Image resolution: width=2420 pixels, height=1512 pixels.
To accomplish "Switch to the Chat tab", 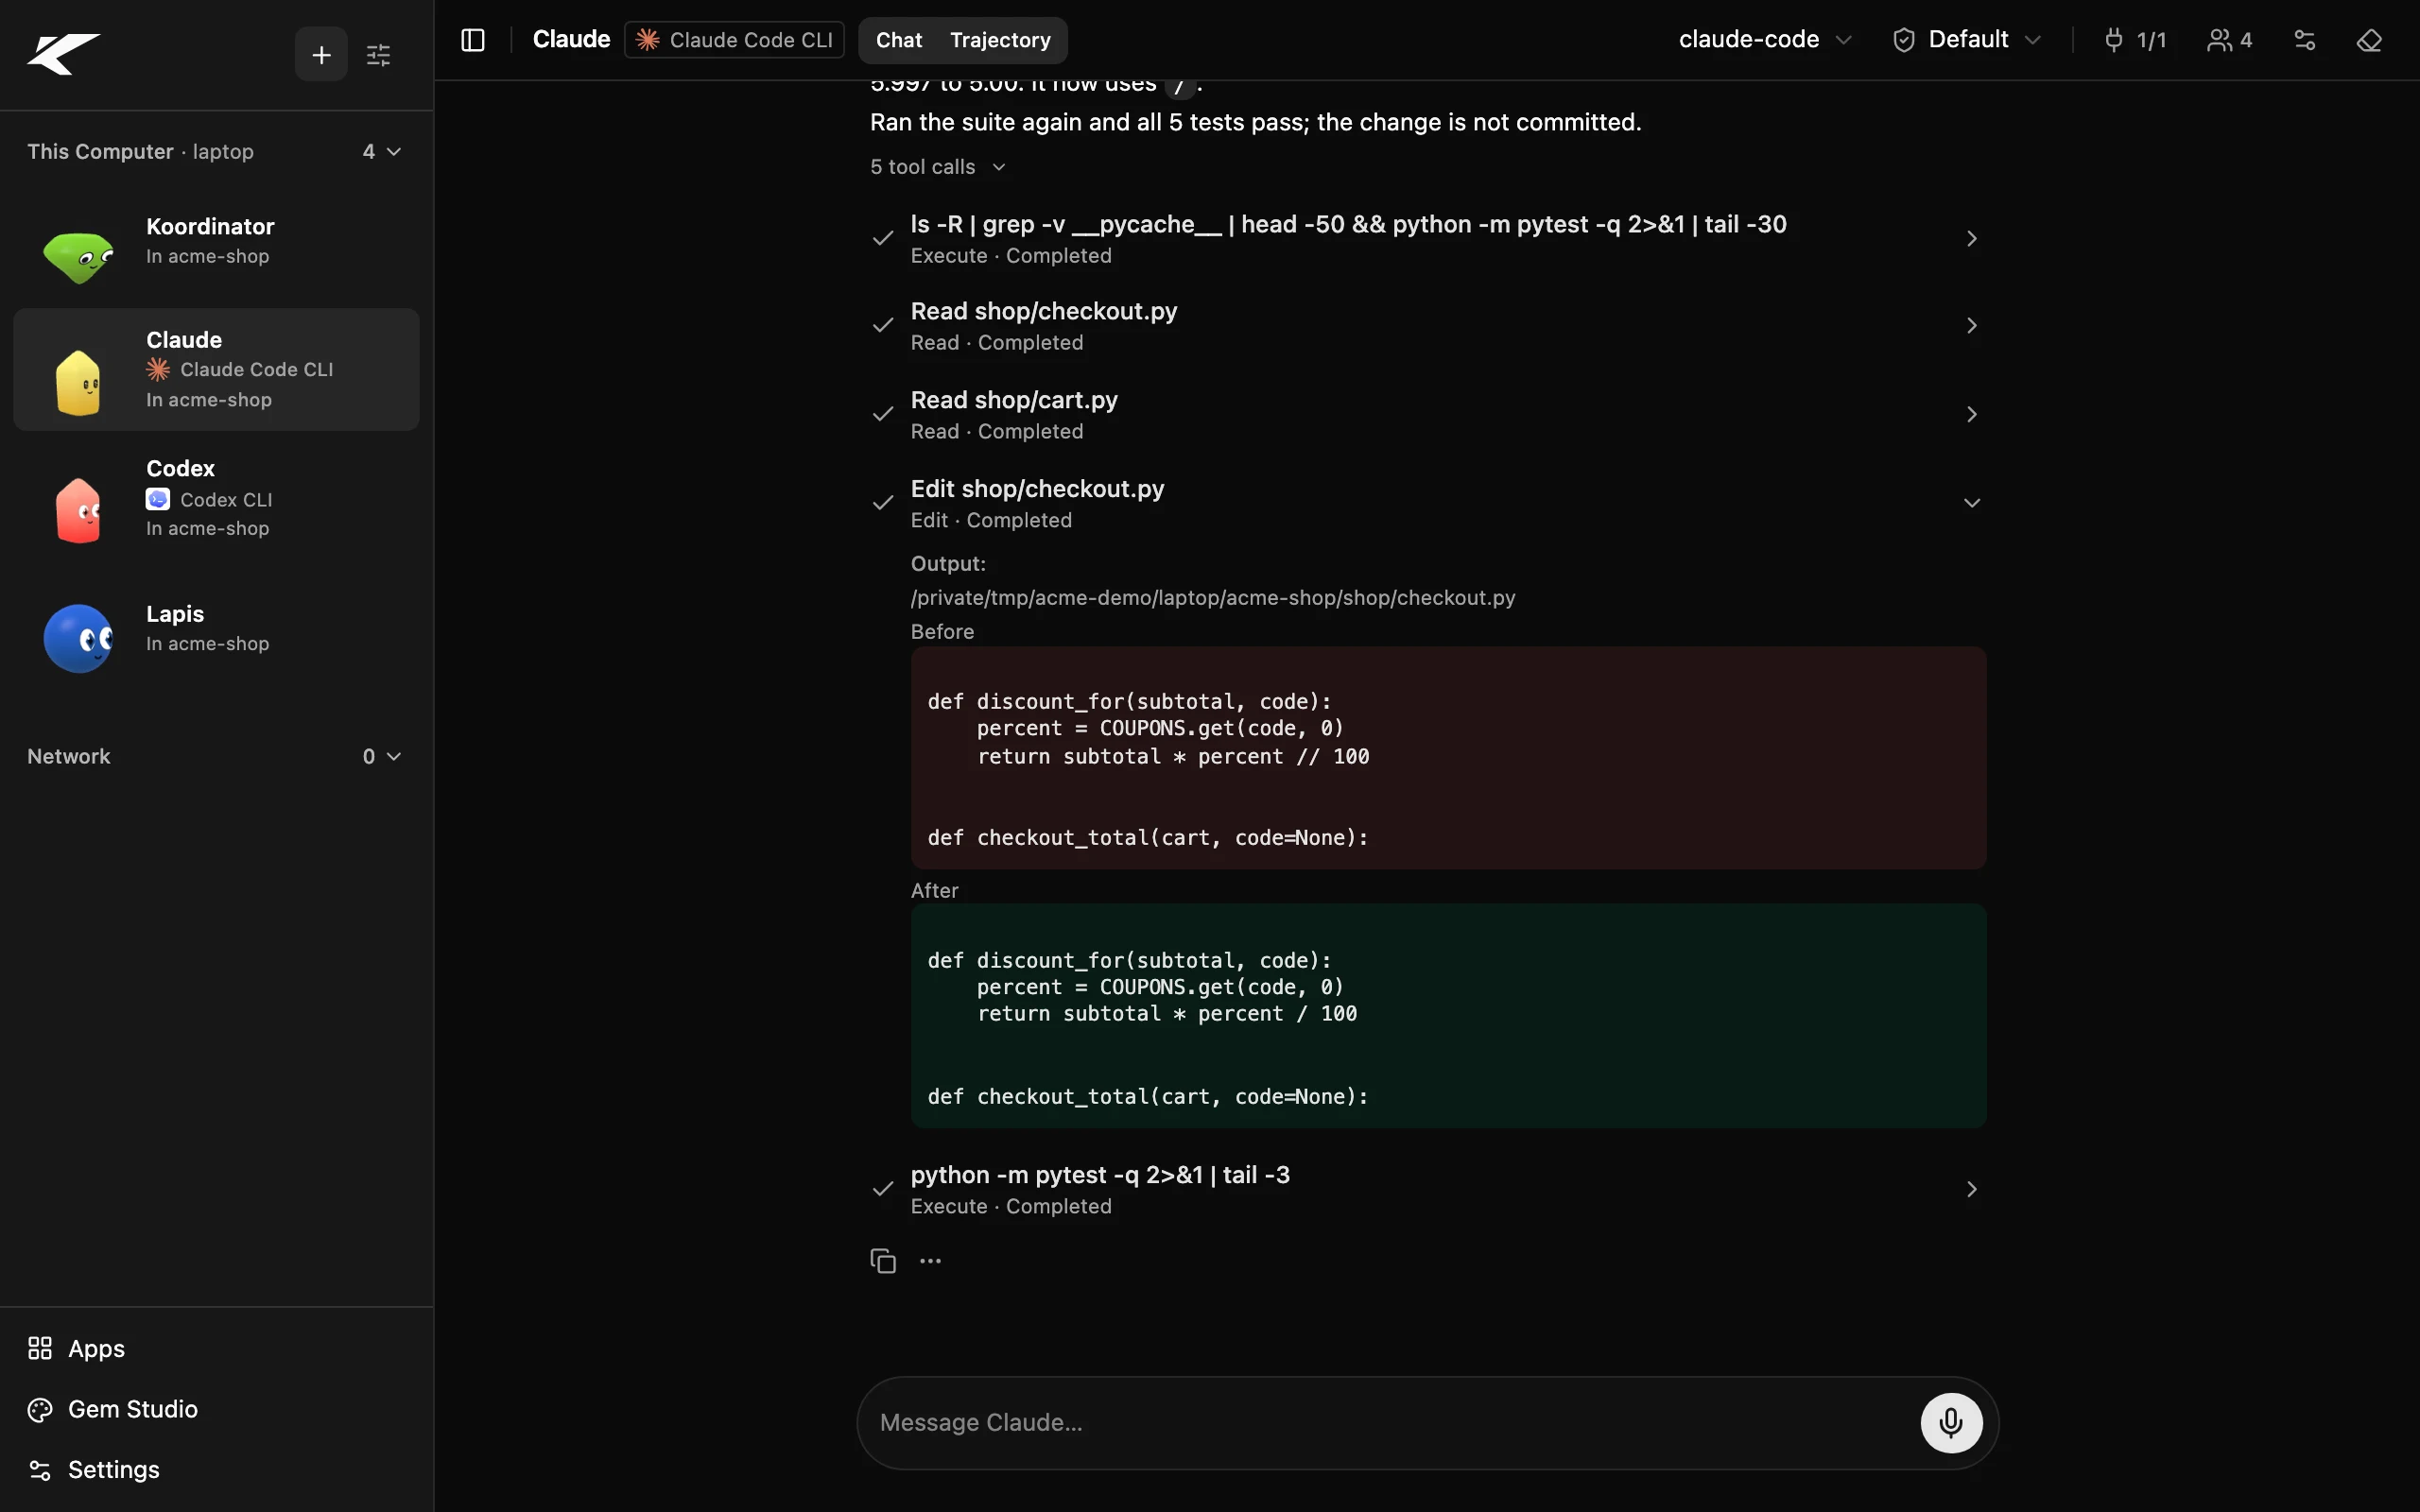I will [899, 40].
